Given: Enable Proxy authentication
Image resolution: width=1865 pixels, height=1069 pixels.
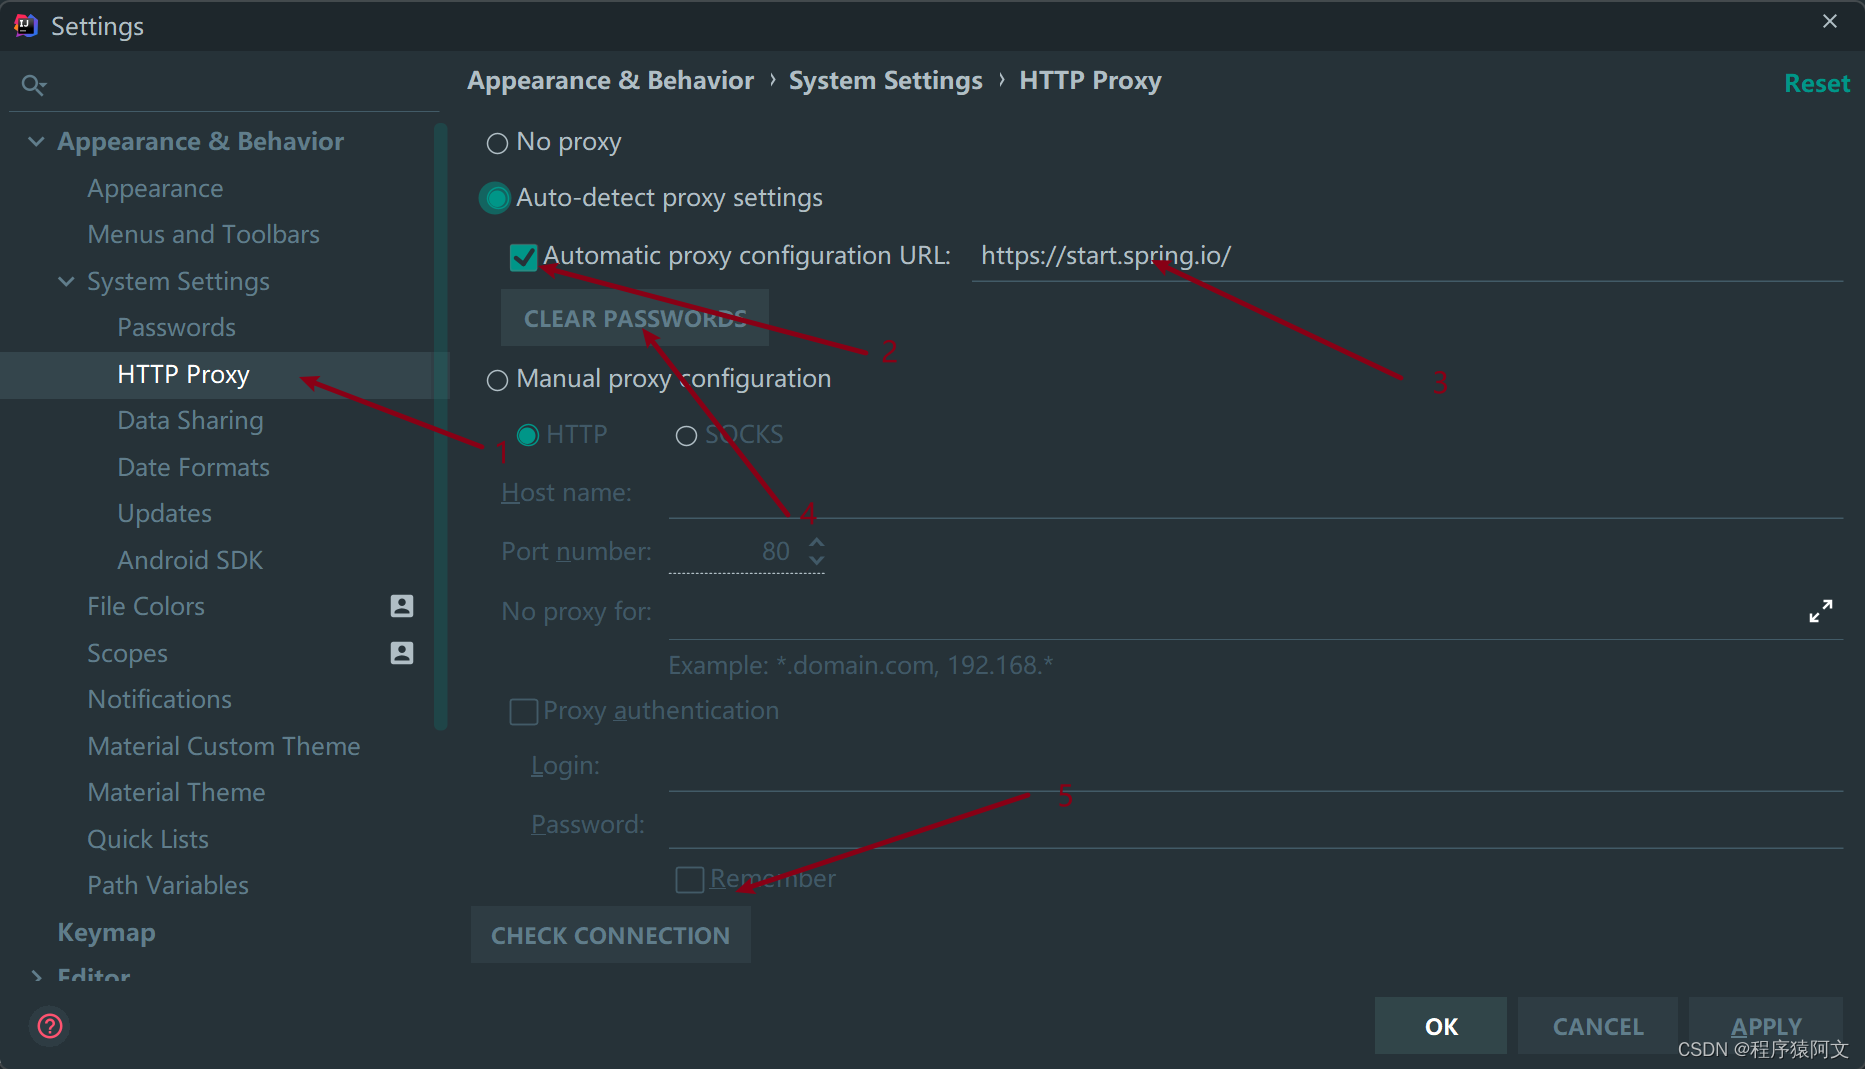Looking at the screenshot, I should tap(523, 711).
